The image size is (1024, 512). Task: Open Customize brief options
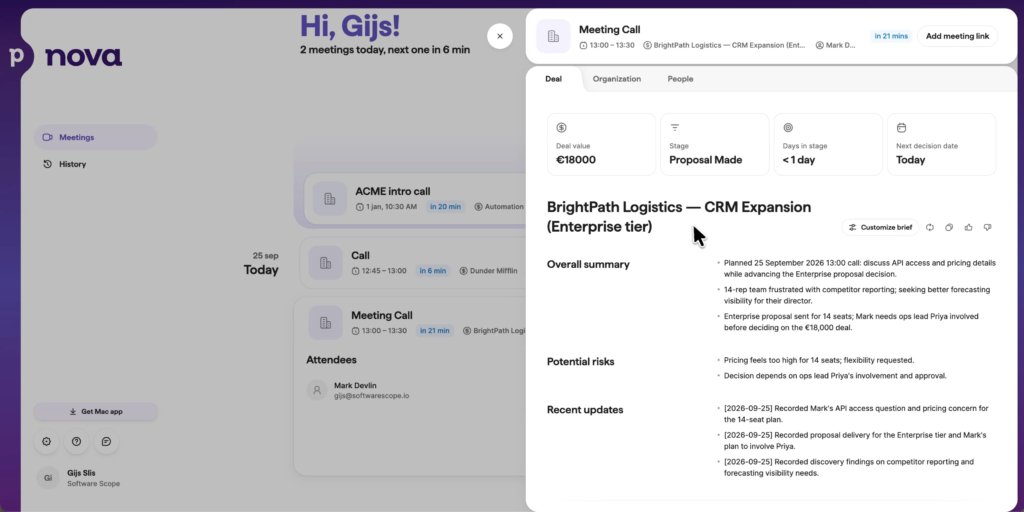(880, 227)
